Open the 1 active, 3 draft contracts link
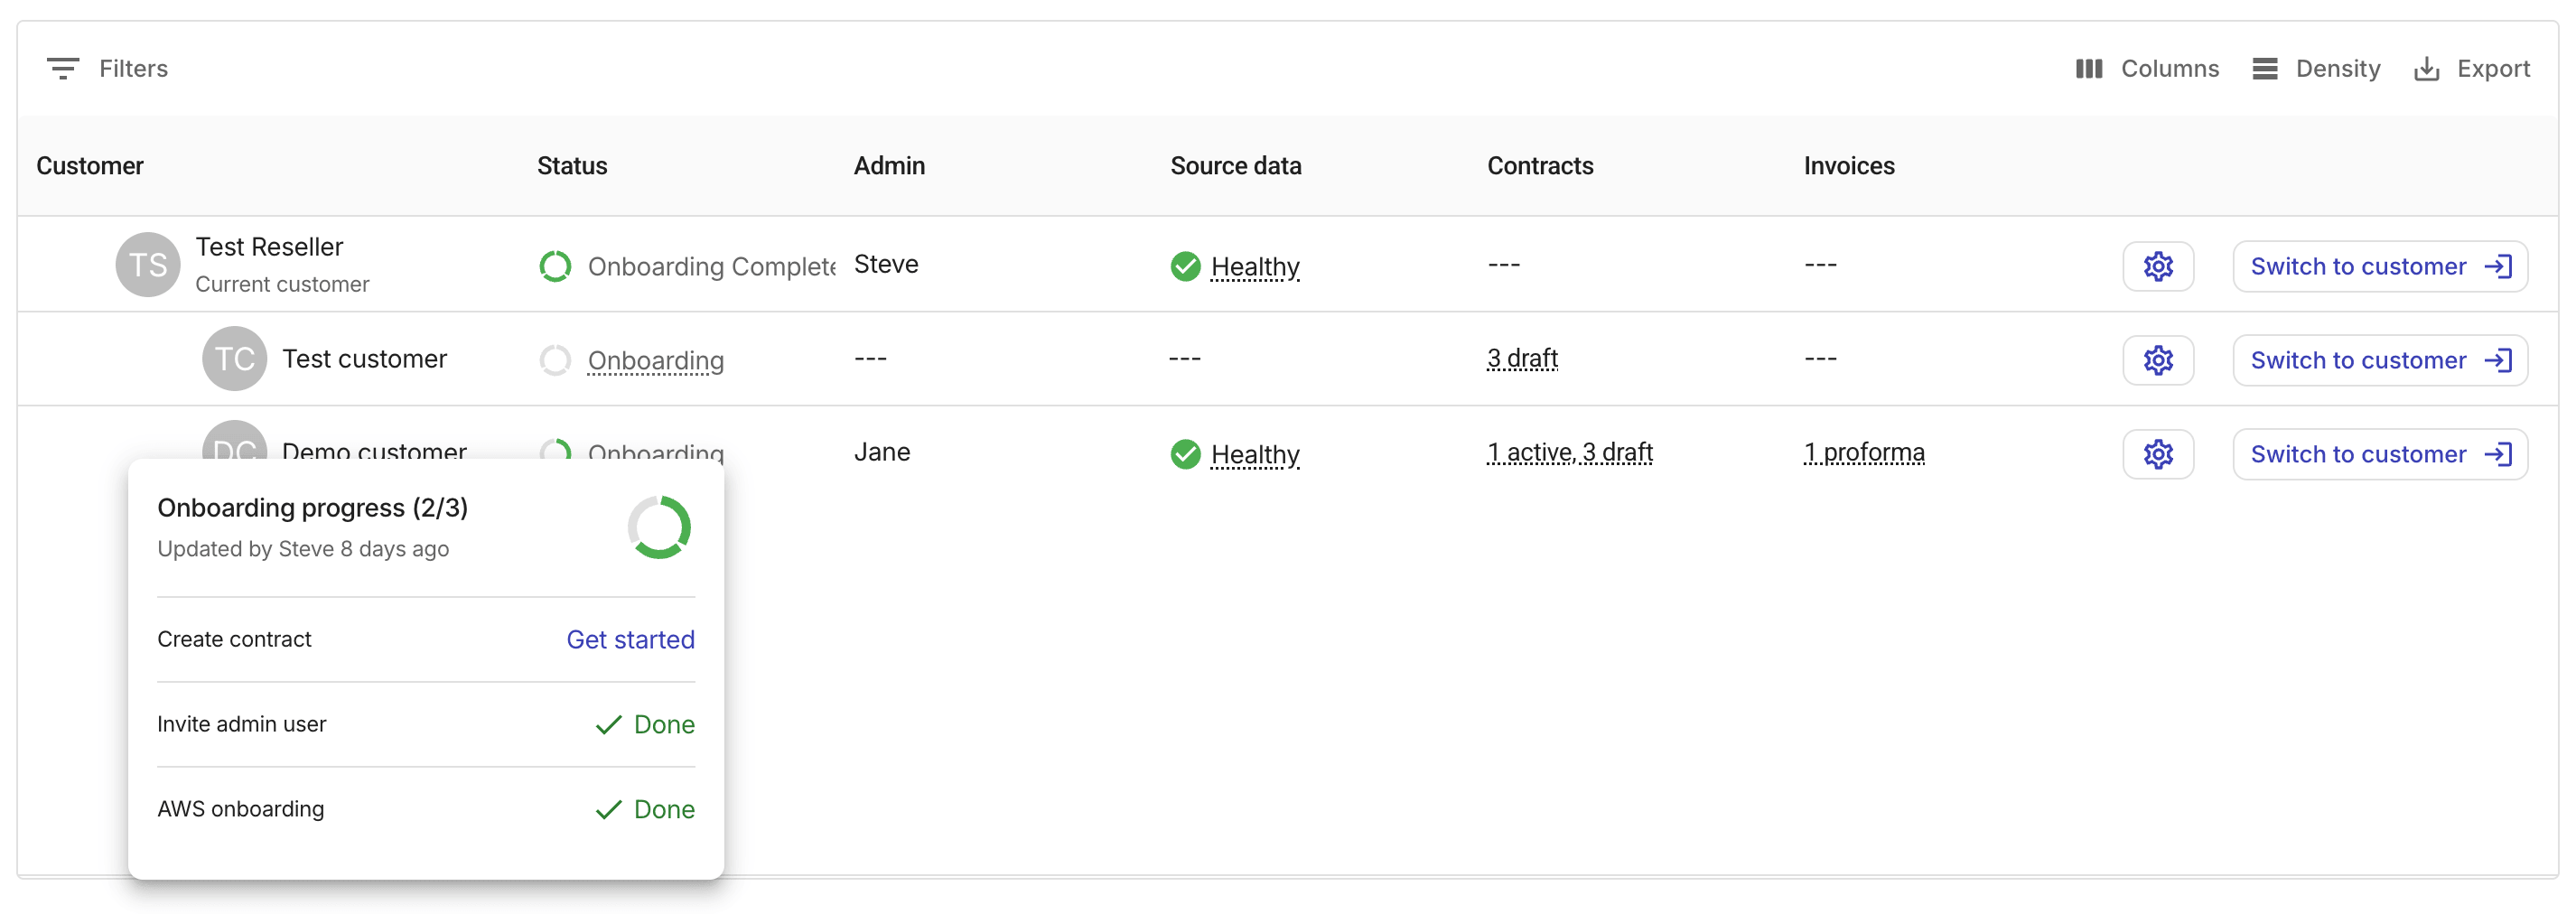The height and width of the screenshot is (914, 2576). 1570,452
